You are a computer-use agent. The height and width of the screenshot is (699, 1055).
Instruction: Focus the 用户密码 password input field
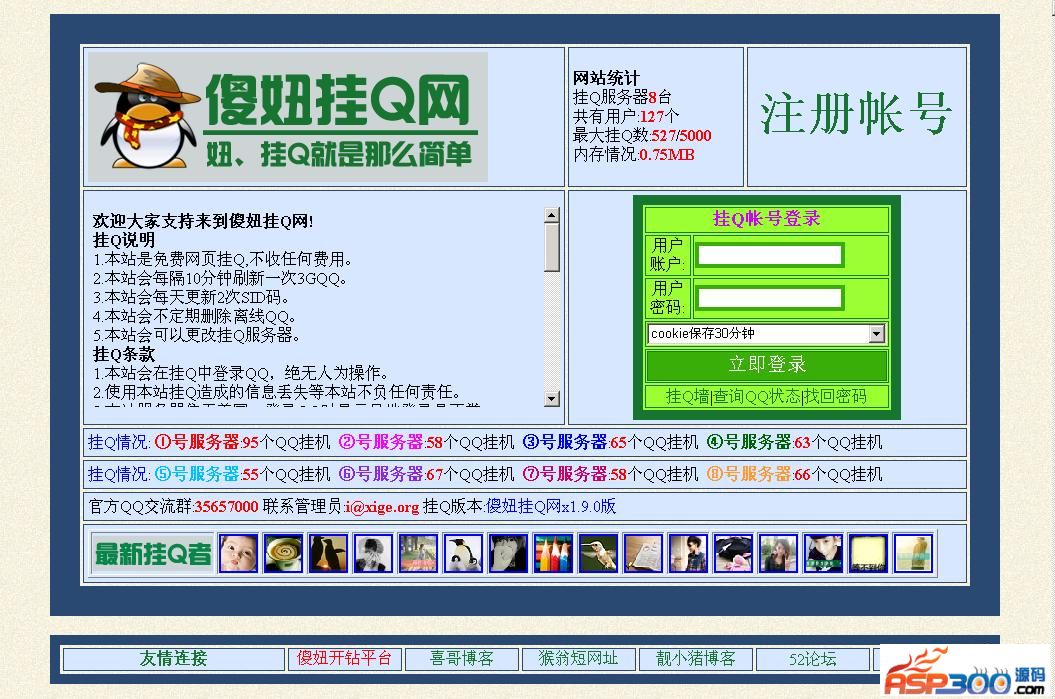tap(770, 299)
